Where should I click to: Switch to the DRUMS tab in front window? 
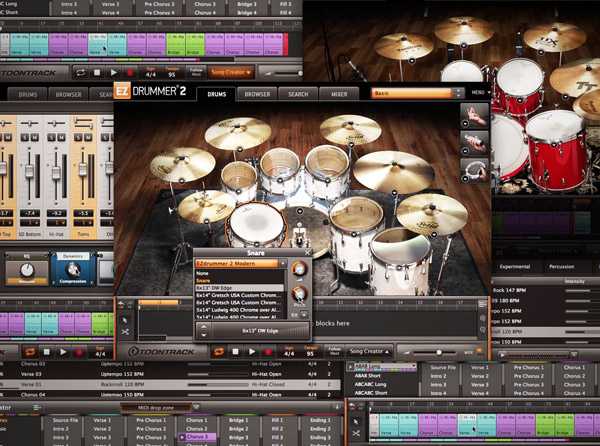[217, 94]
